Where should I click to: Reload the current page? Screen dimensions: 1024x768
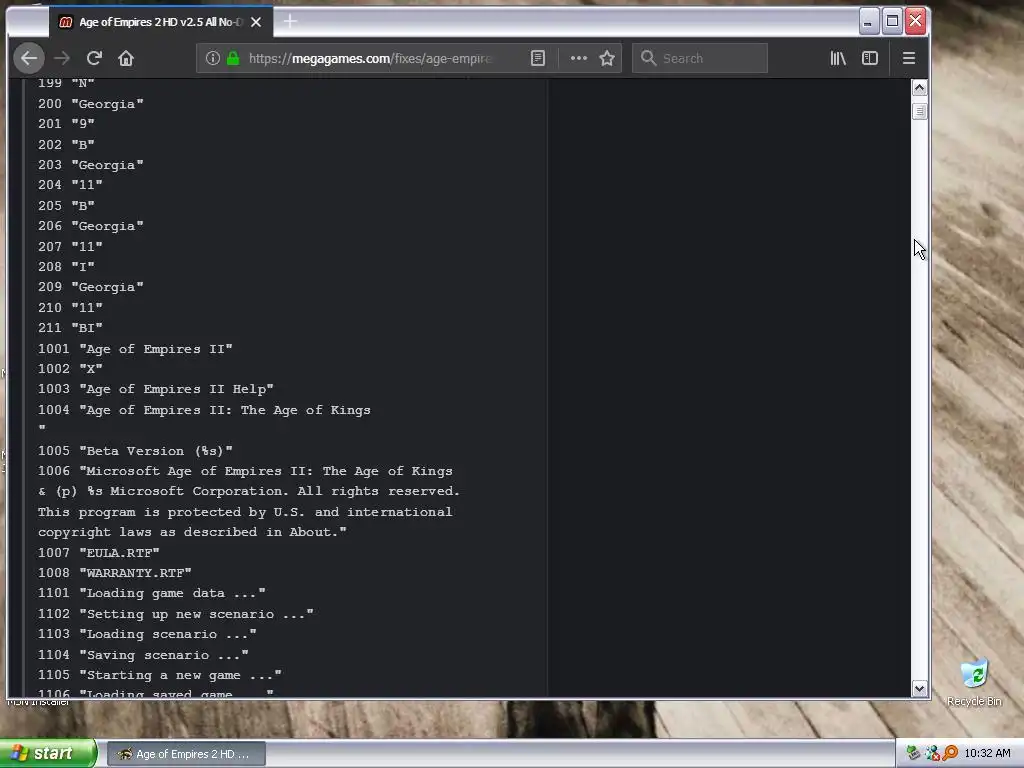coord(94,58)
